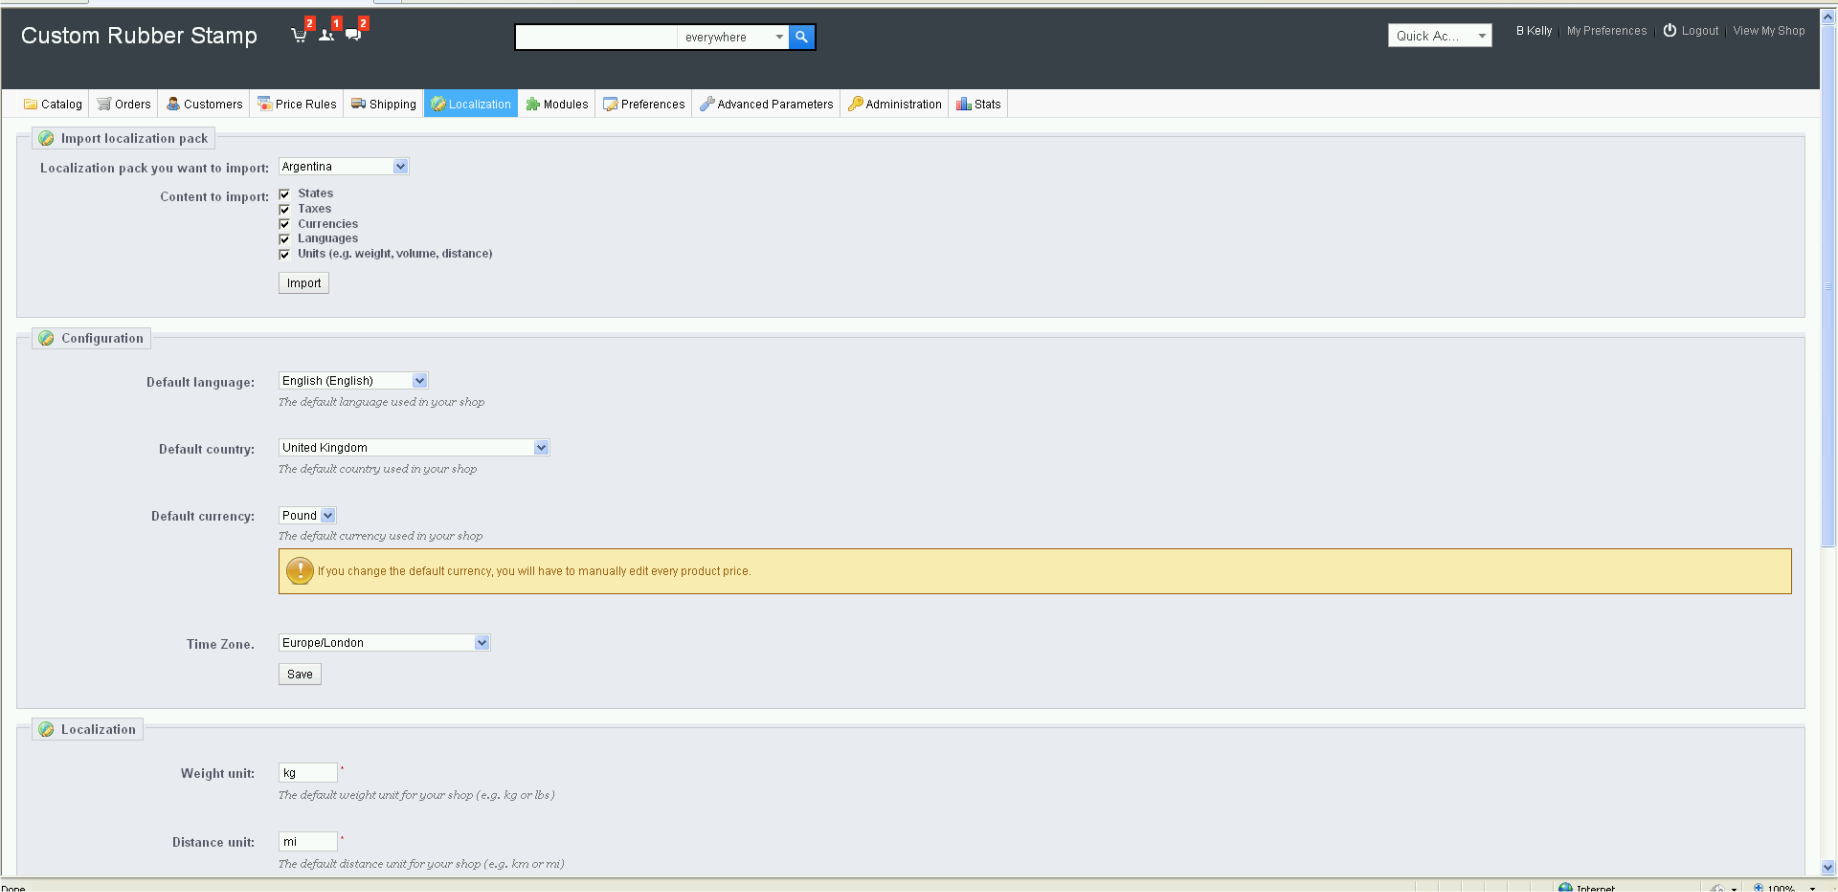
Task: Click the Logout link
Action: tap(1700, 31)
